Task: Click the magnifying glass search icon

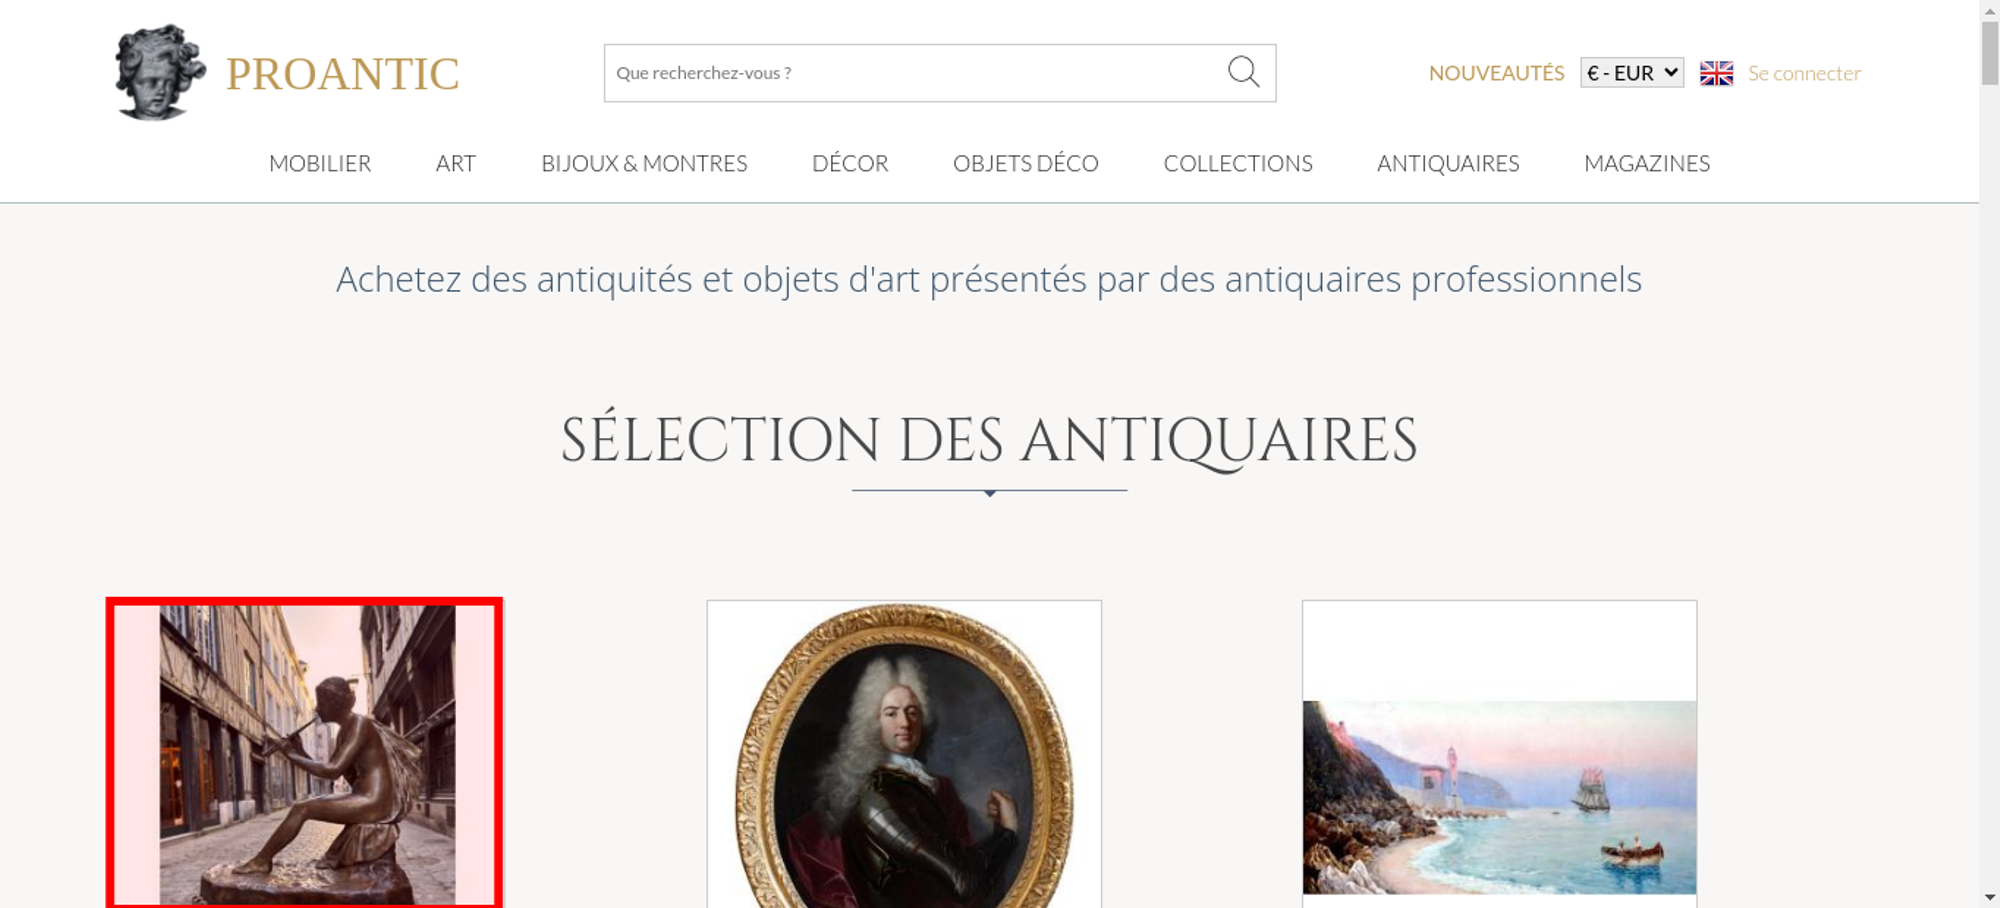Action: pyautogui.click(x=1243, y=72)
